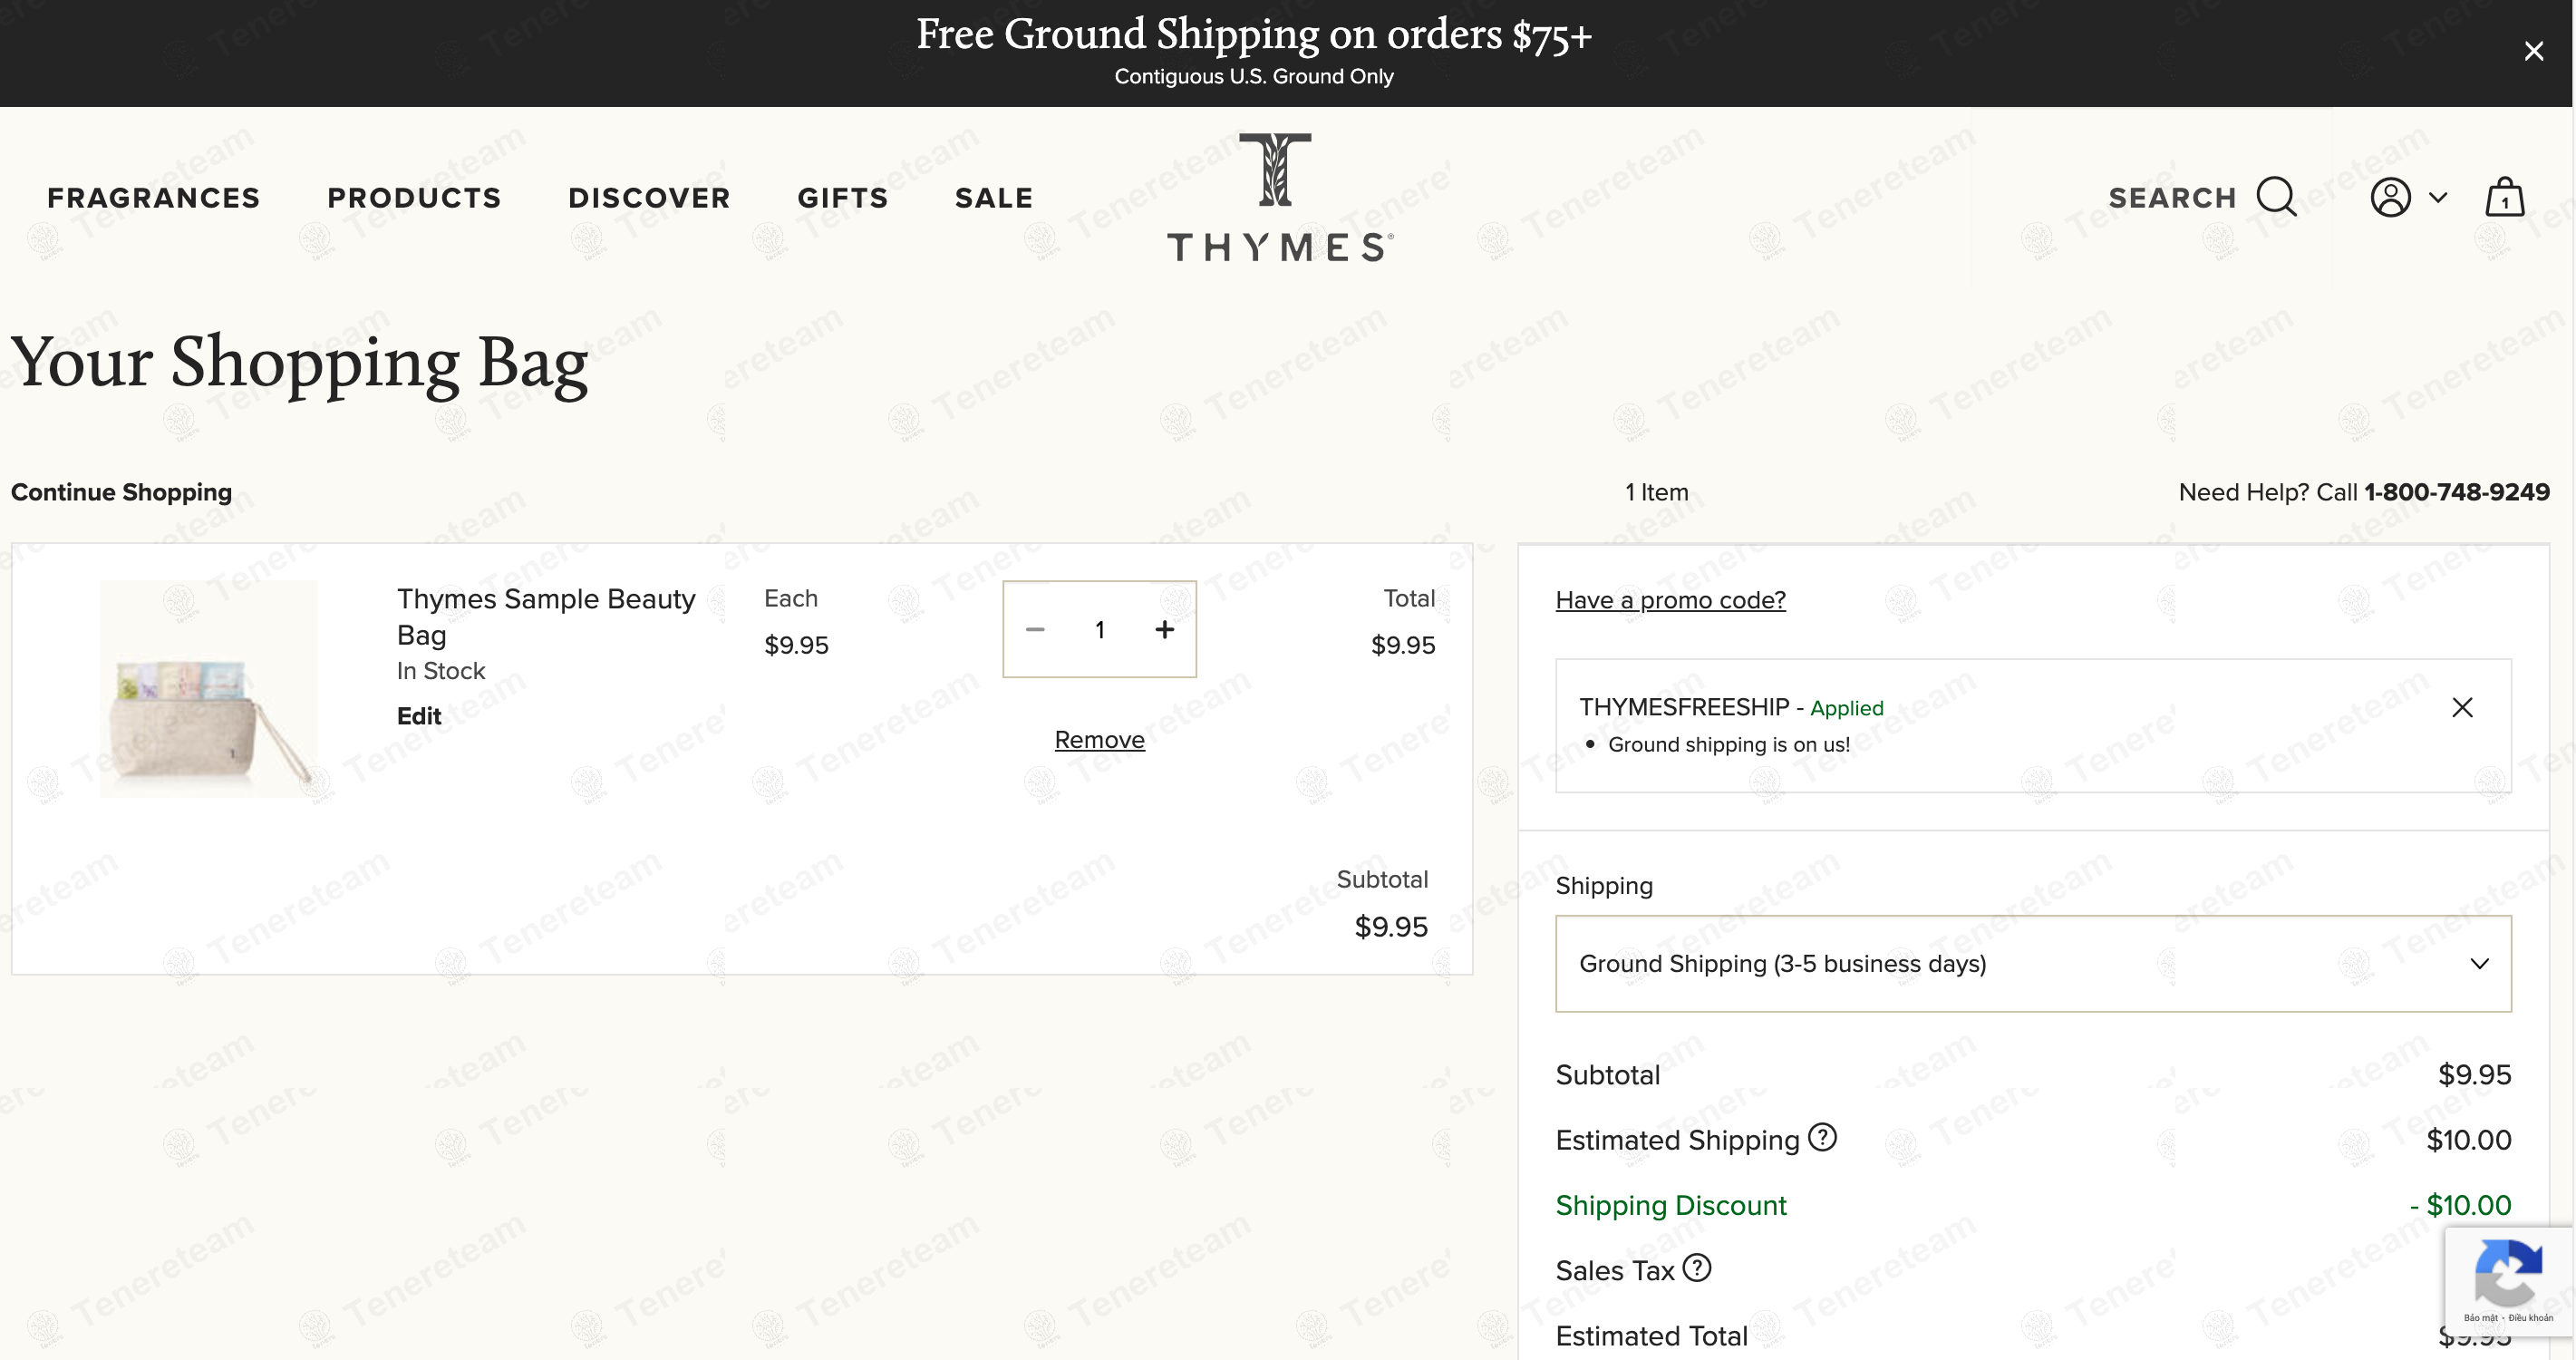Screen dimensions: 2576x1360
Task: Click the Estimated Total label
Action: click(1651, 1336)
